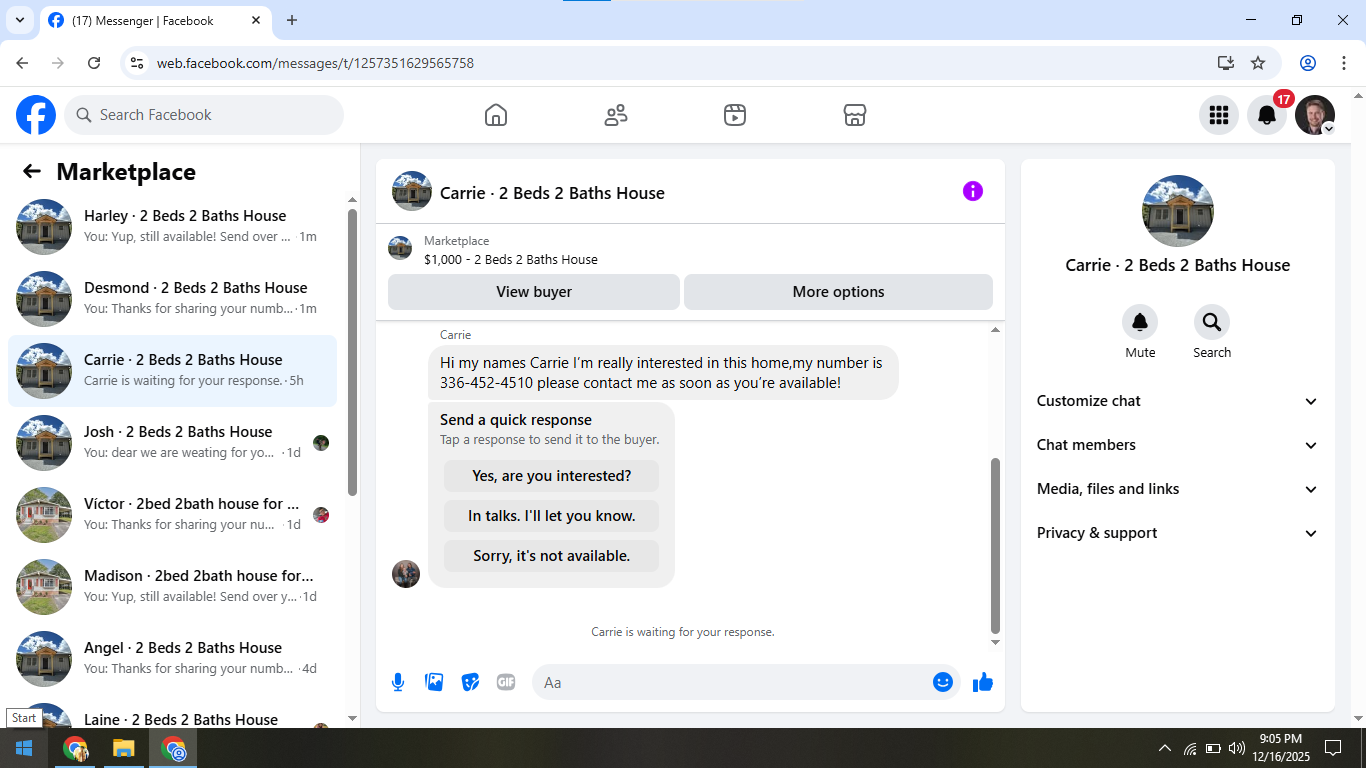Expand Chat members section
This screenshot has width=1366, height=768.
click(x=1178, y=445)
